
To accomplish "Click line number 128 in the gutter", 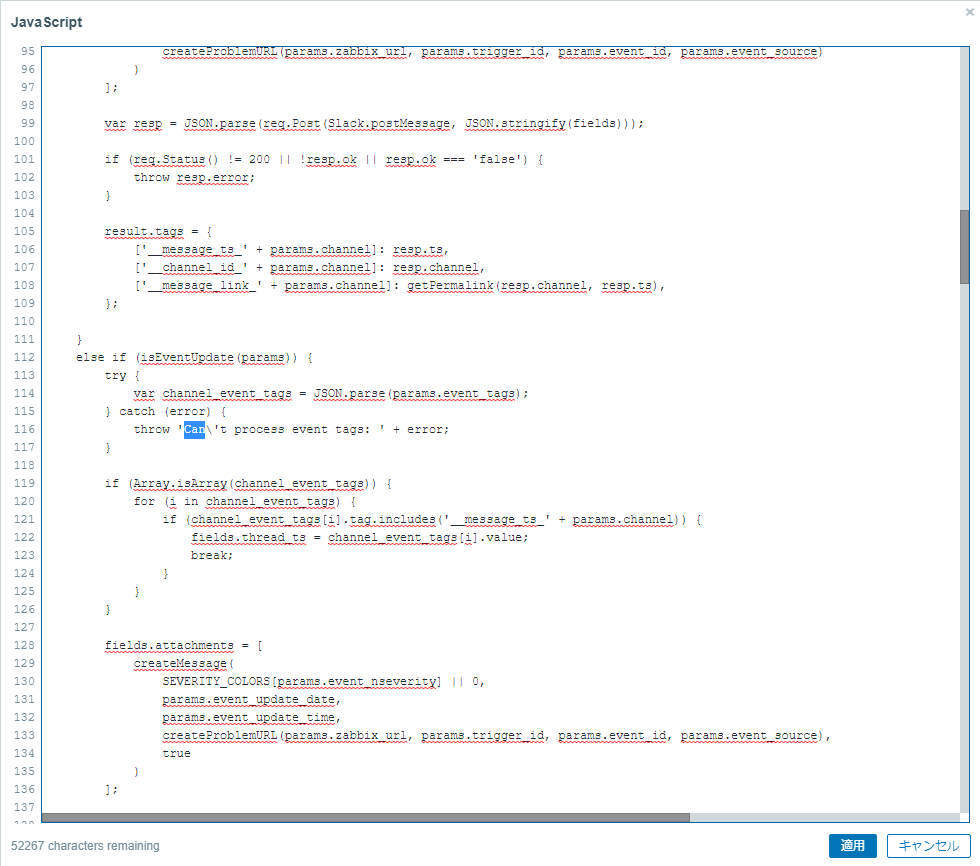I will click(x=23, y=645).
